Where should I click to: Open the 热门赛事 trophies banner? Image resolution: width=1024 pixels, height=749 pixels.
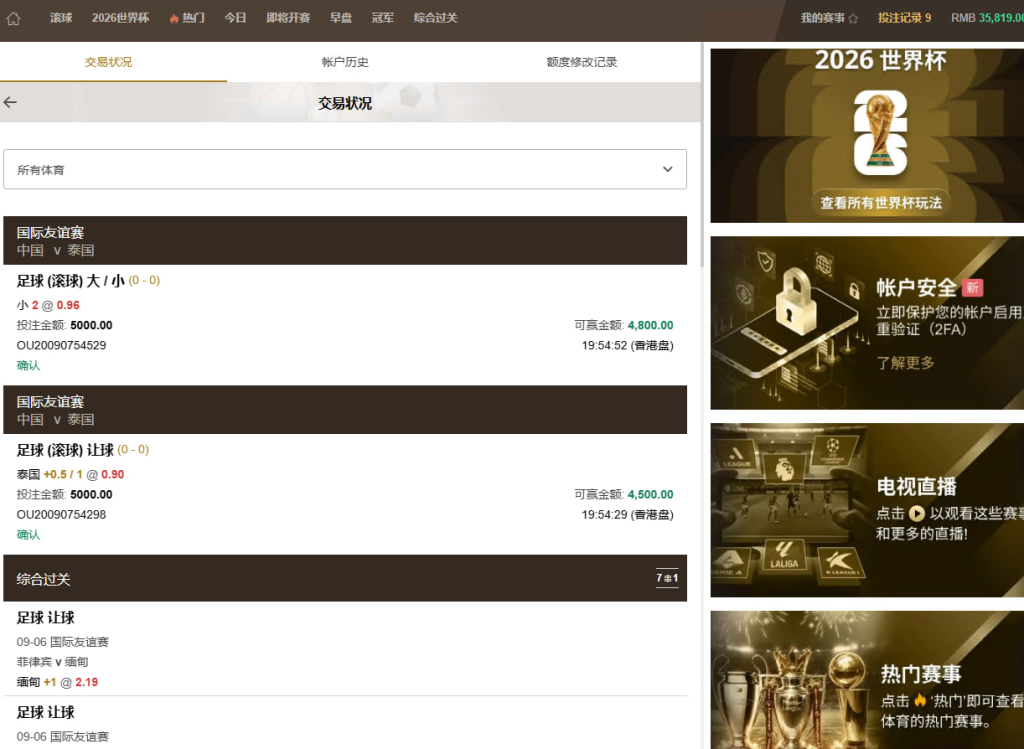click(867, 680)
